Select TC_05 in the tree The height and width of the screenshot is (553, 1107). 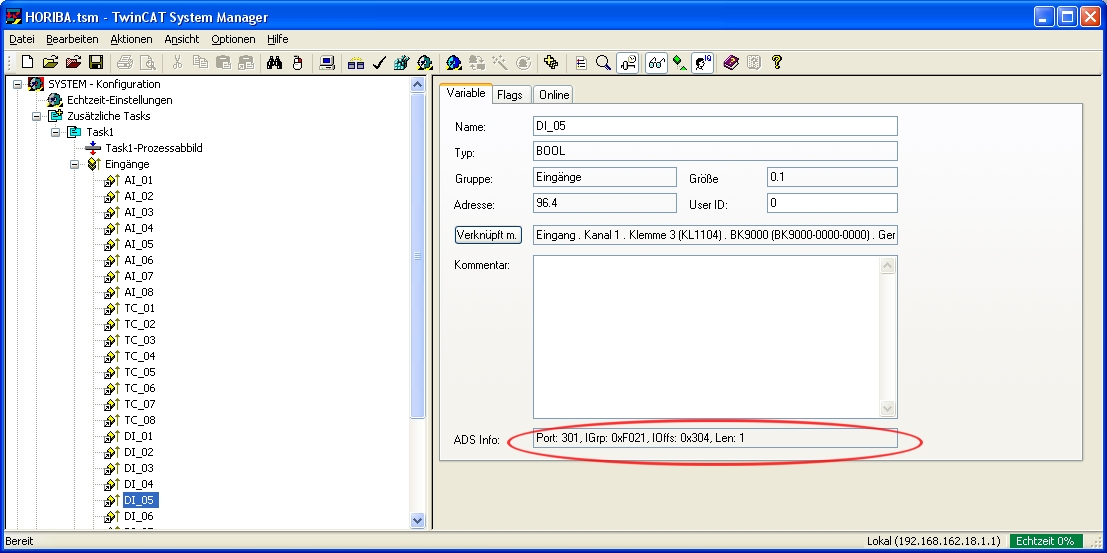[x=139, y=372]
